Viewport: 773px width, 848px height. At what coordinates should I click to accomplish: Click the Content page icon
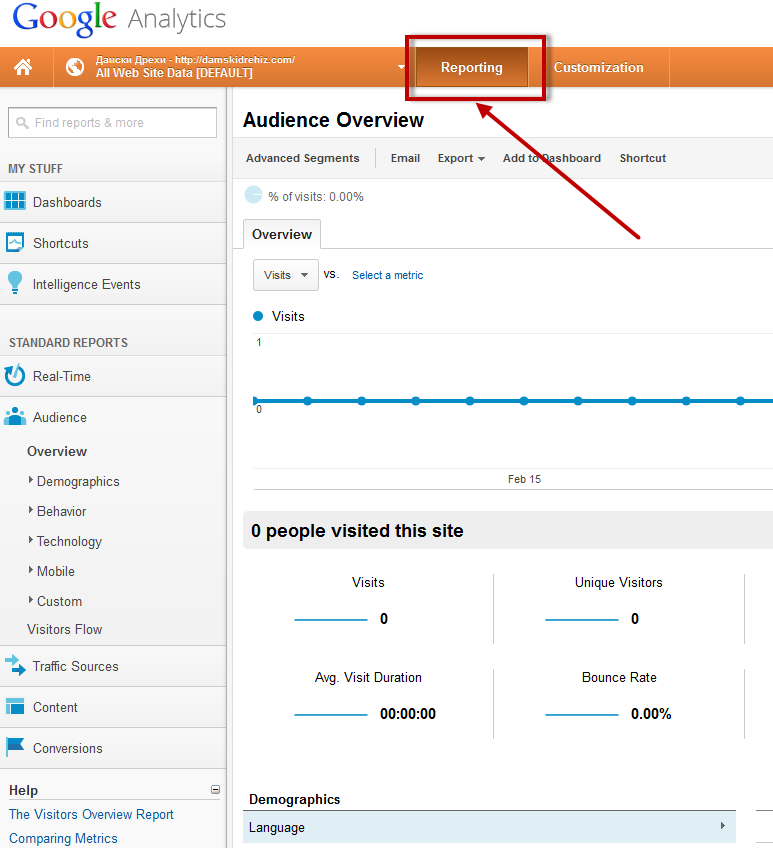click(15, 707)
